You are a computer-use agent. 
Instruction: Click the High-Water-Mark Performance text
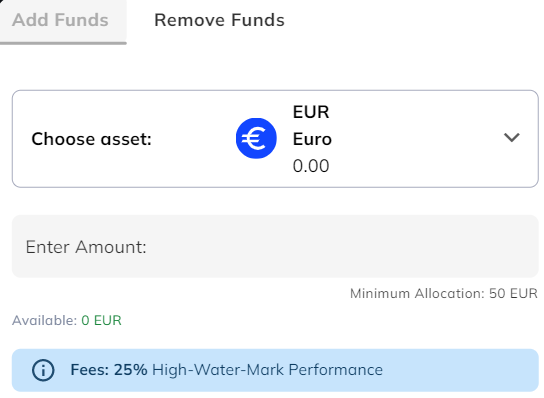coord(267,370)
